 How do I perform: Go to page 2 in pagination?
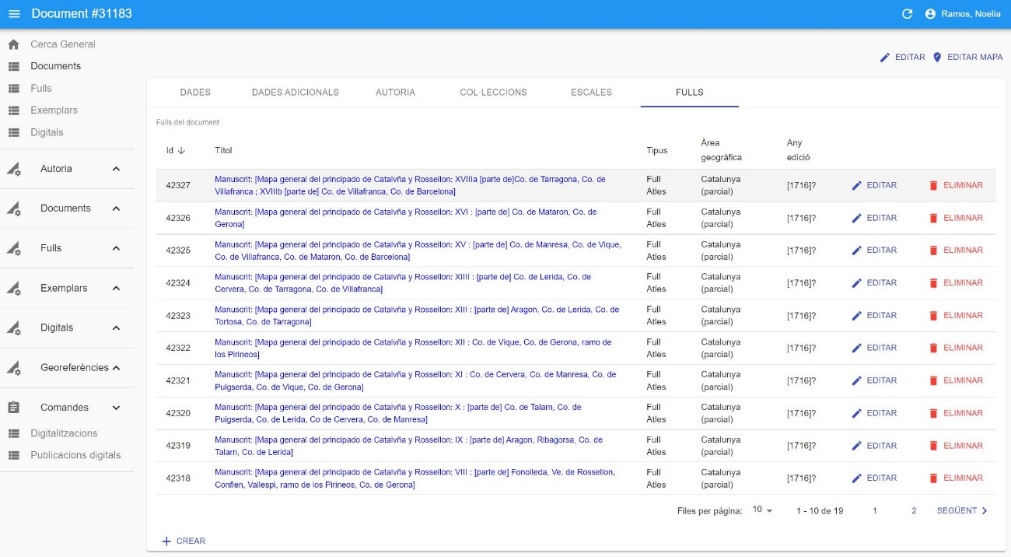pyautogui.click(x=914, y=511)
